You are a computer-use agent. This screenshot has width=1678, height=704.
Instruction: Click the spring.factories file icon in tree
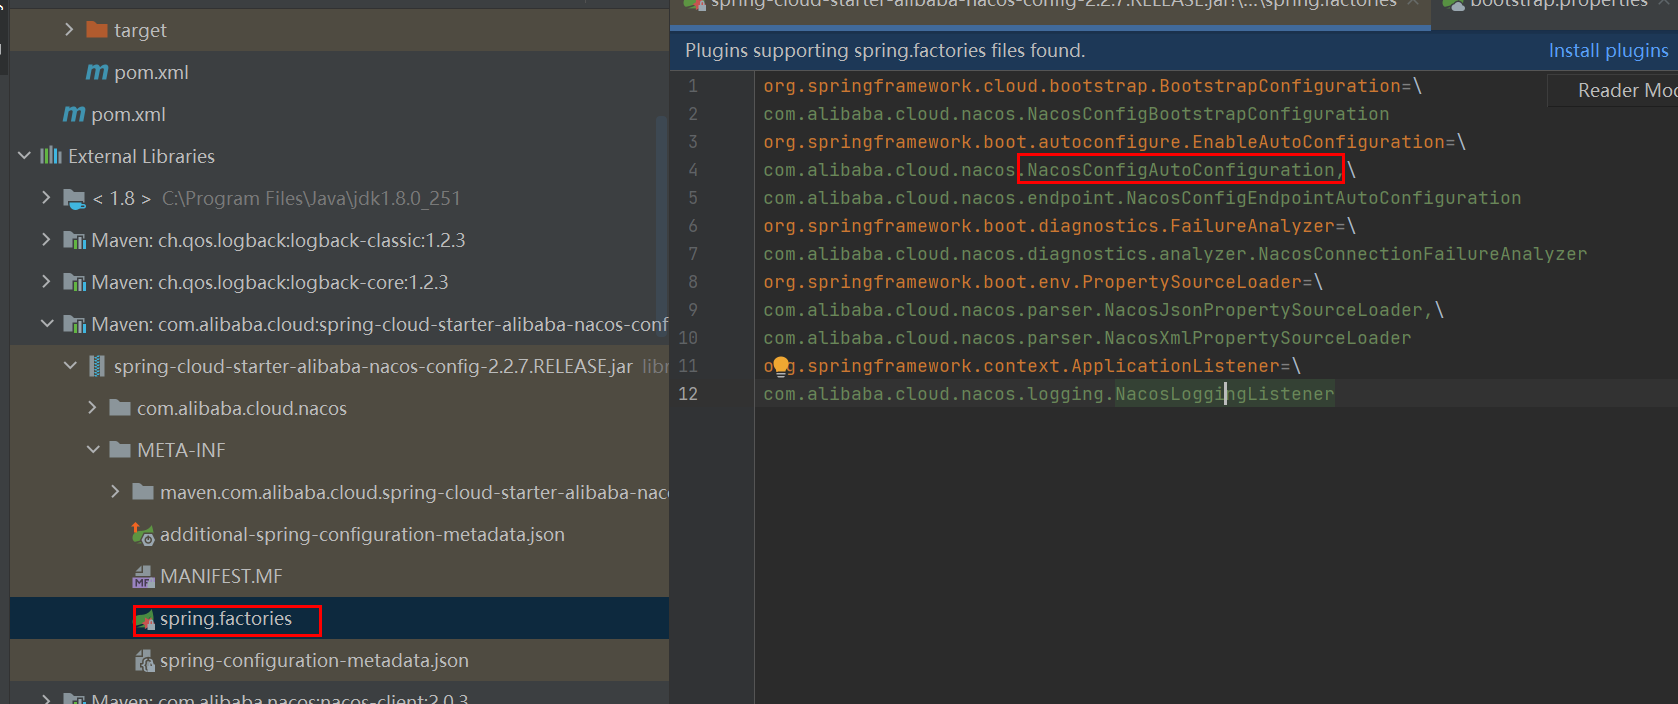coord(145,619)
